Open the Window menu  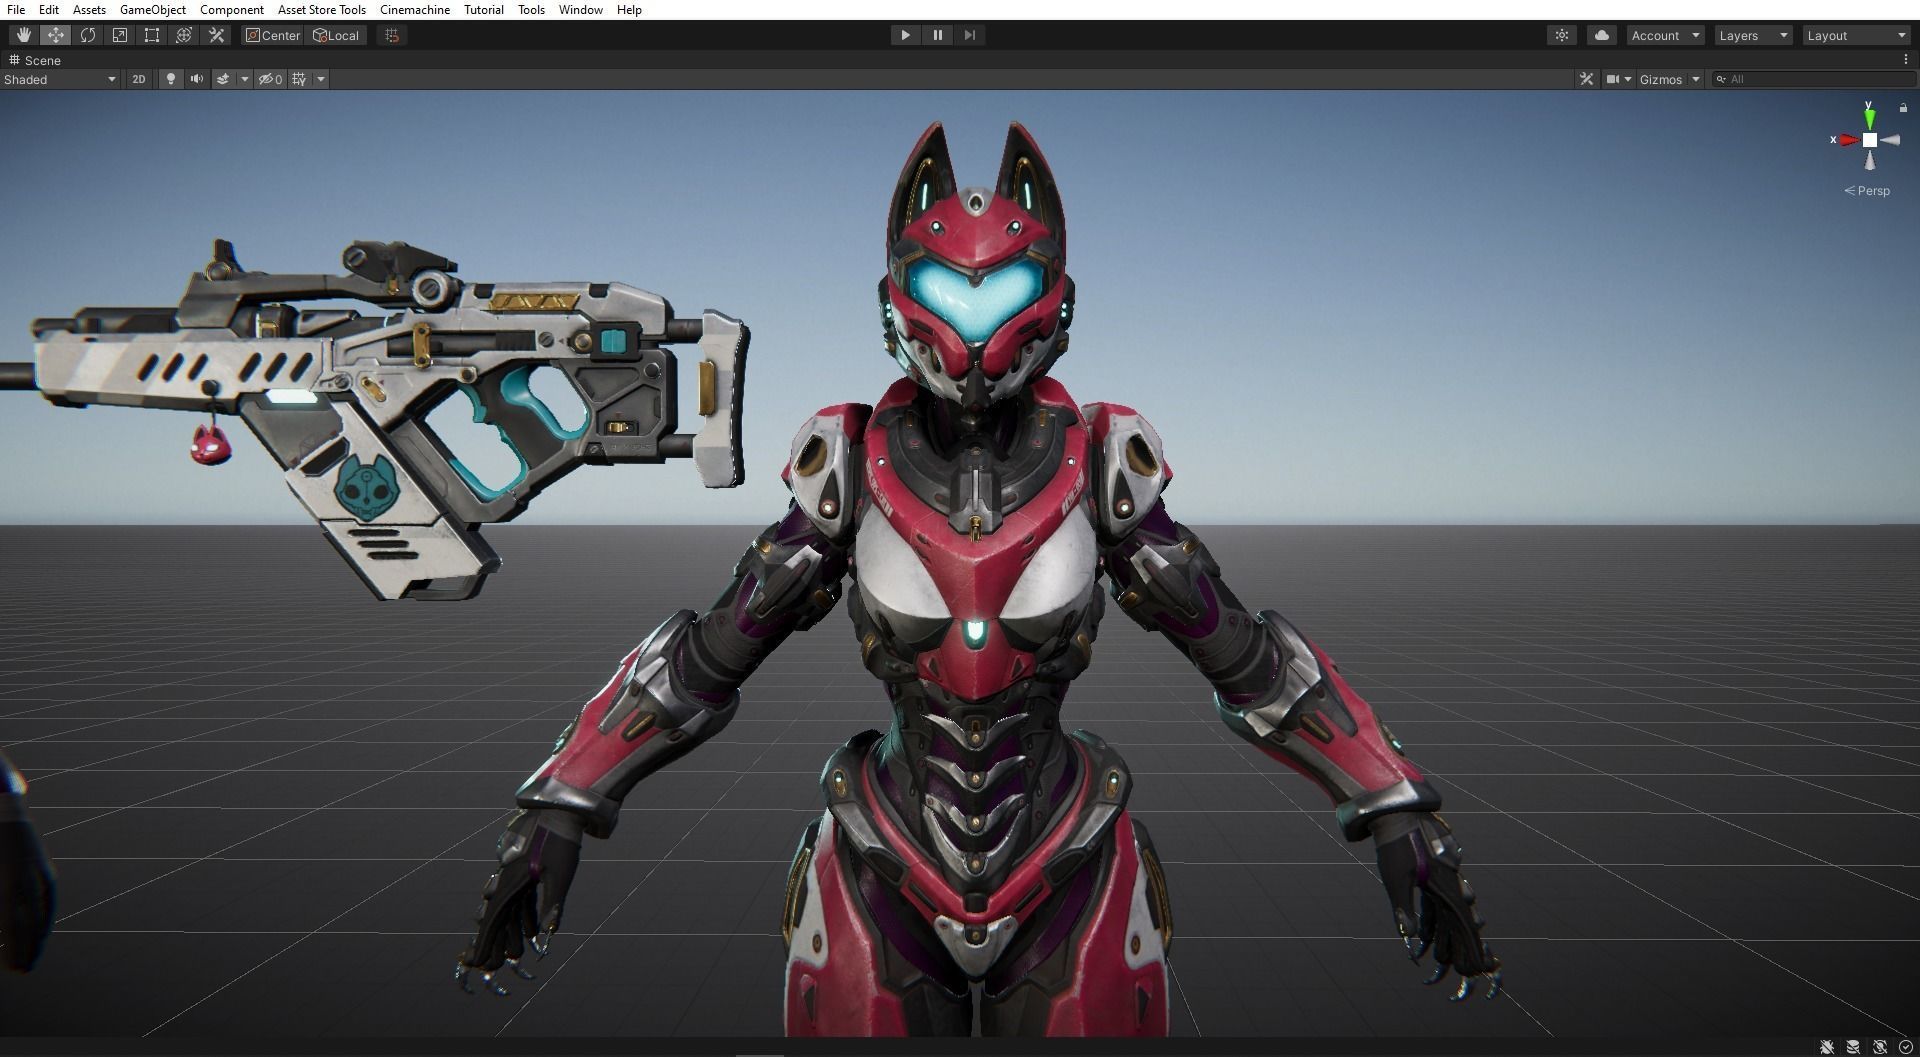pyautogui.click(x=581, y=9)
